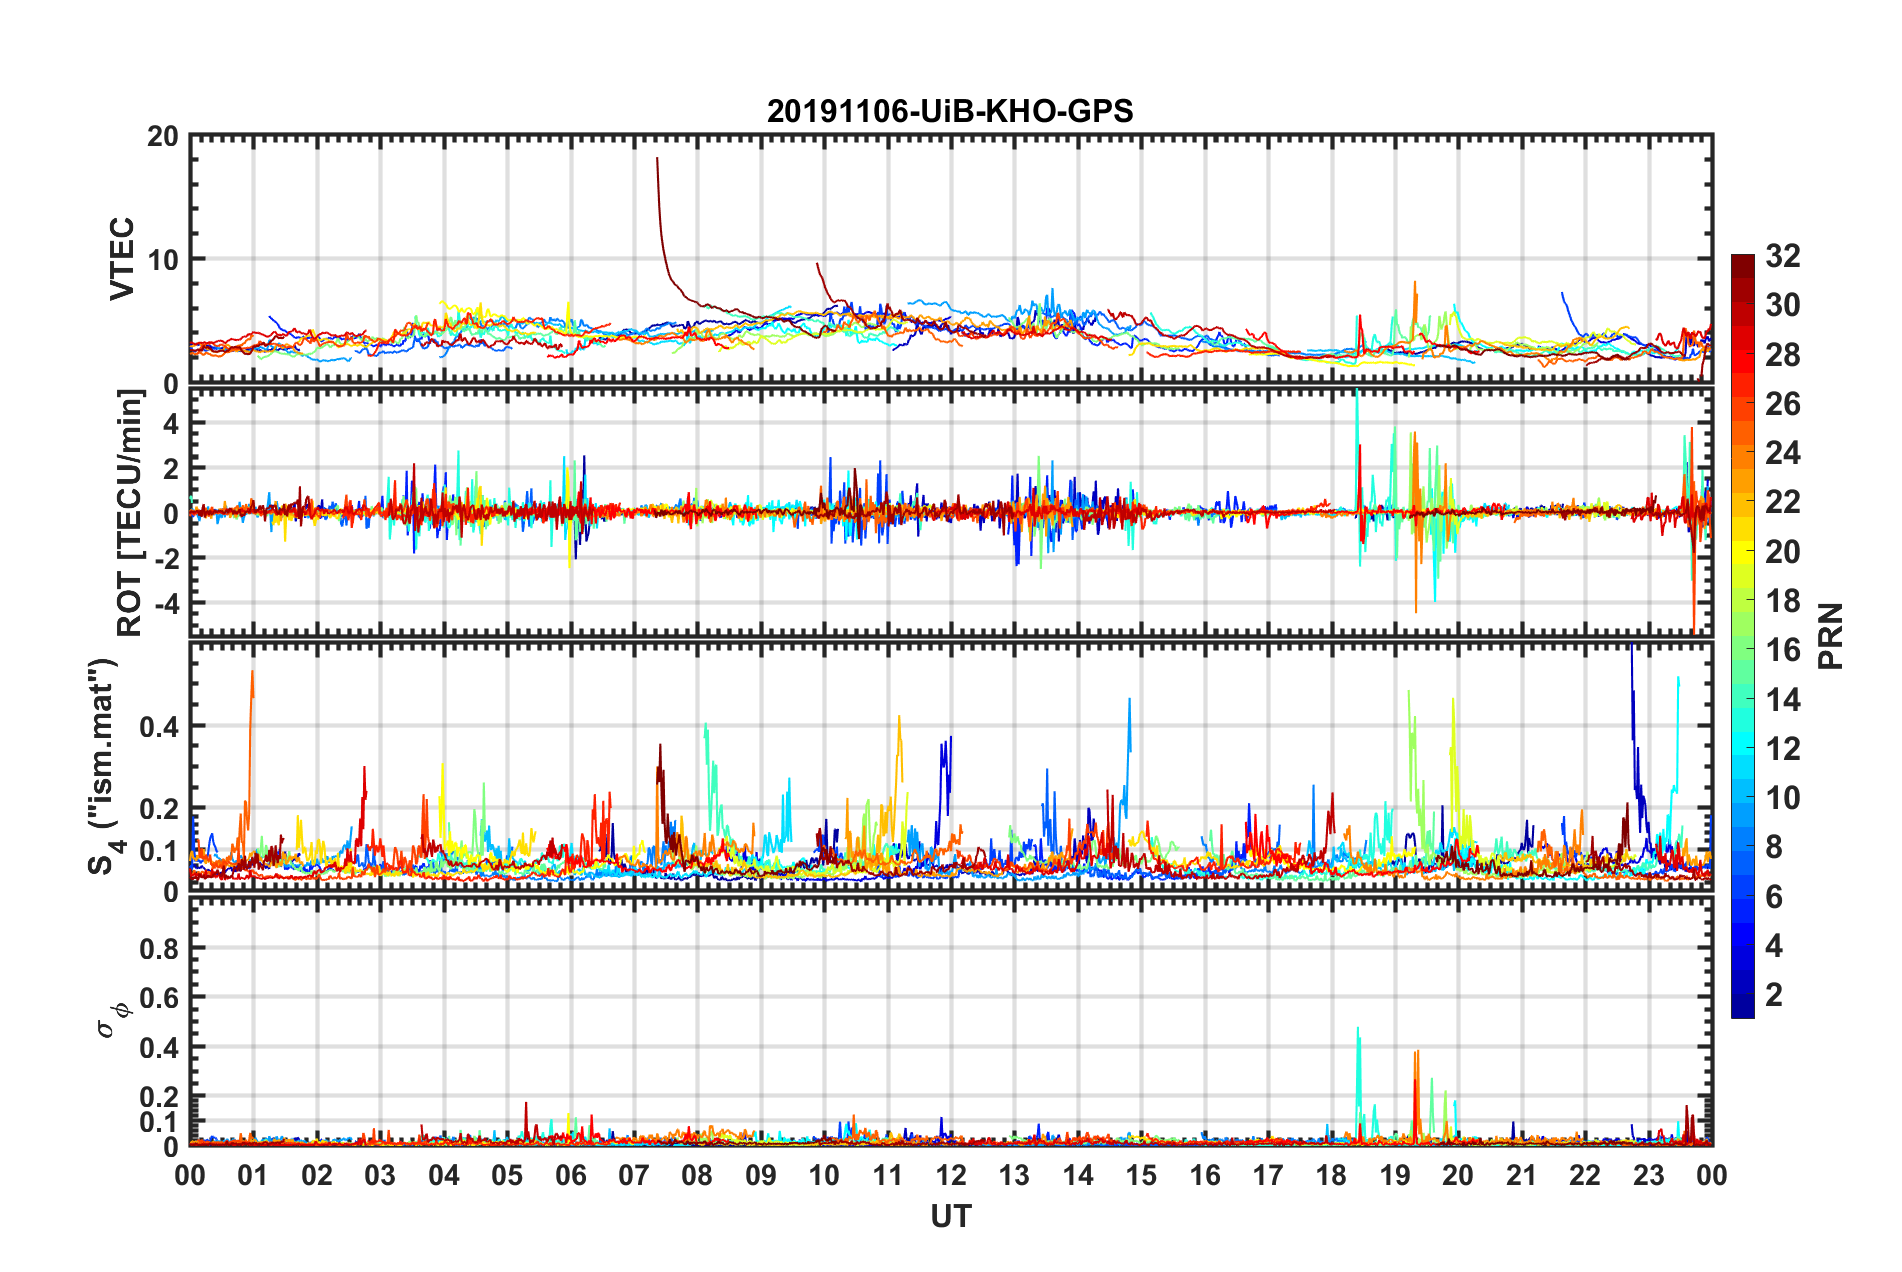Click x-axis hour label 03
The height and width of the screenshot is (1272, 1902).
pos(380,1175)
